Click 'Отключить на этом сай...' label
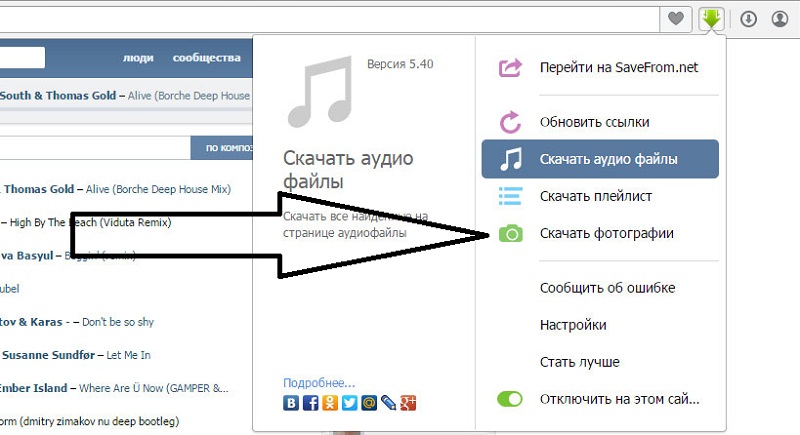Screen dimensions: 800x435 pos(619,399)
